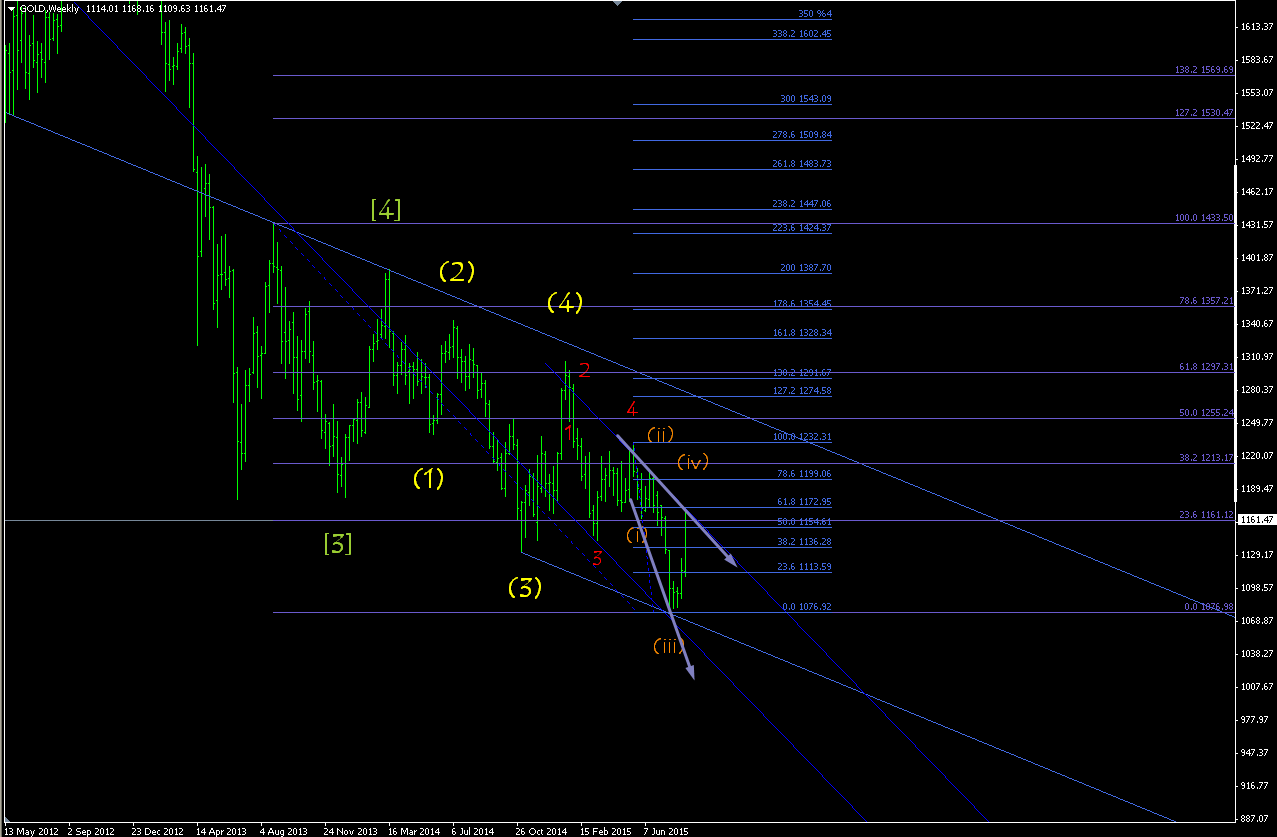Click the yellow (2) wave label

pos(456,270)
